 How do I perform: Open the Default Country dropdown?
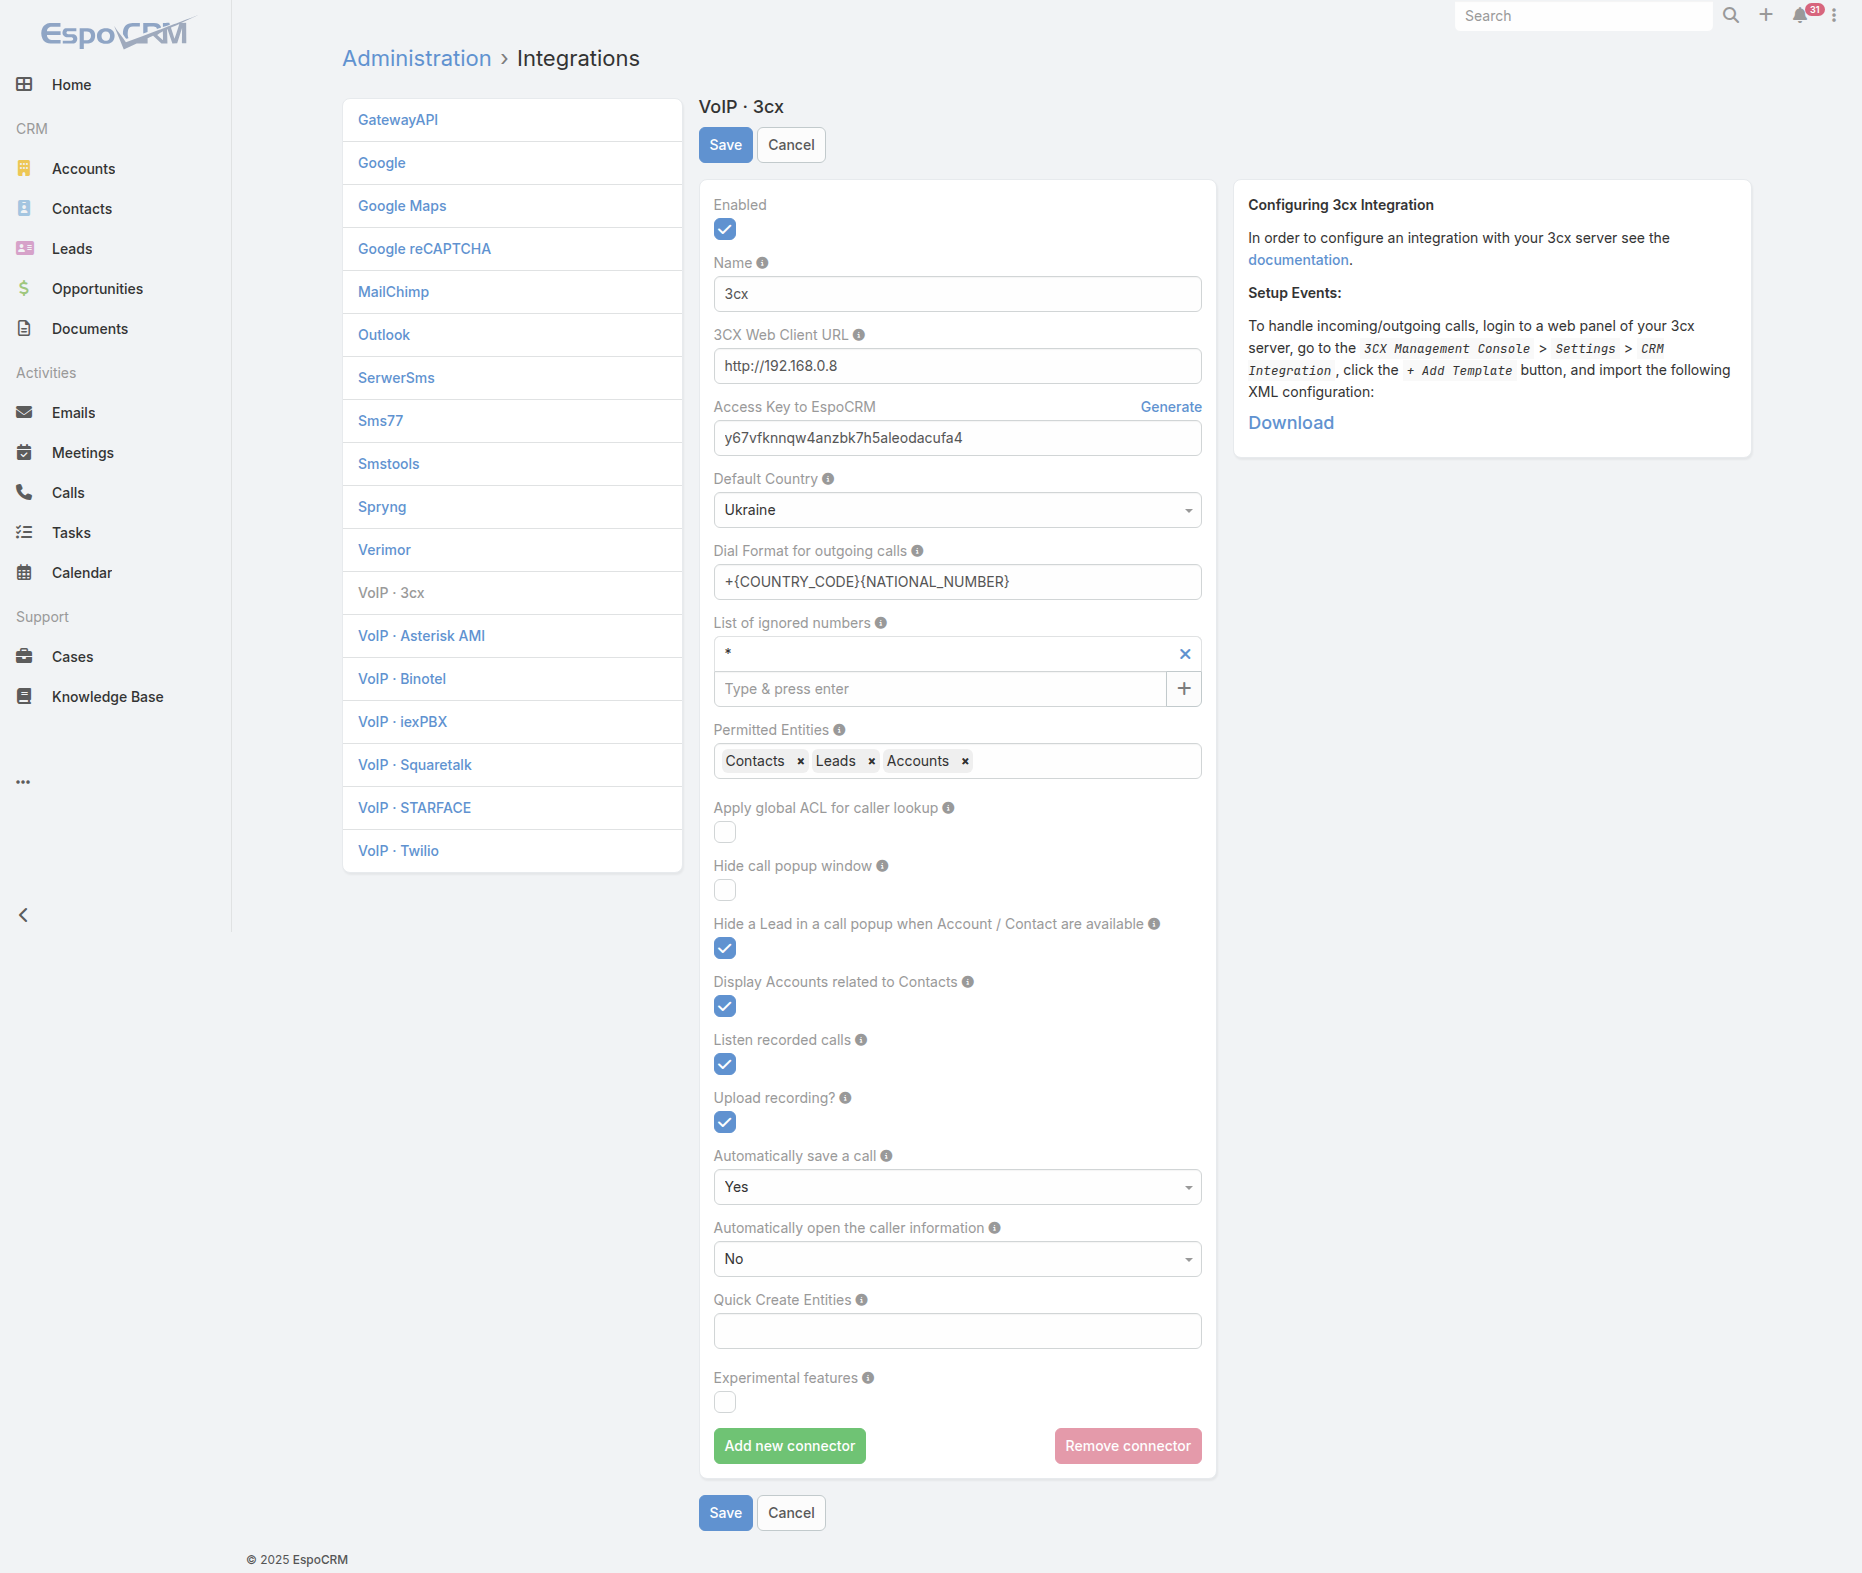point(956,510)
